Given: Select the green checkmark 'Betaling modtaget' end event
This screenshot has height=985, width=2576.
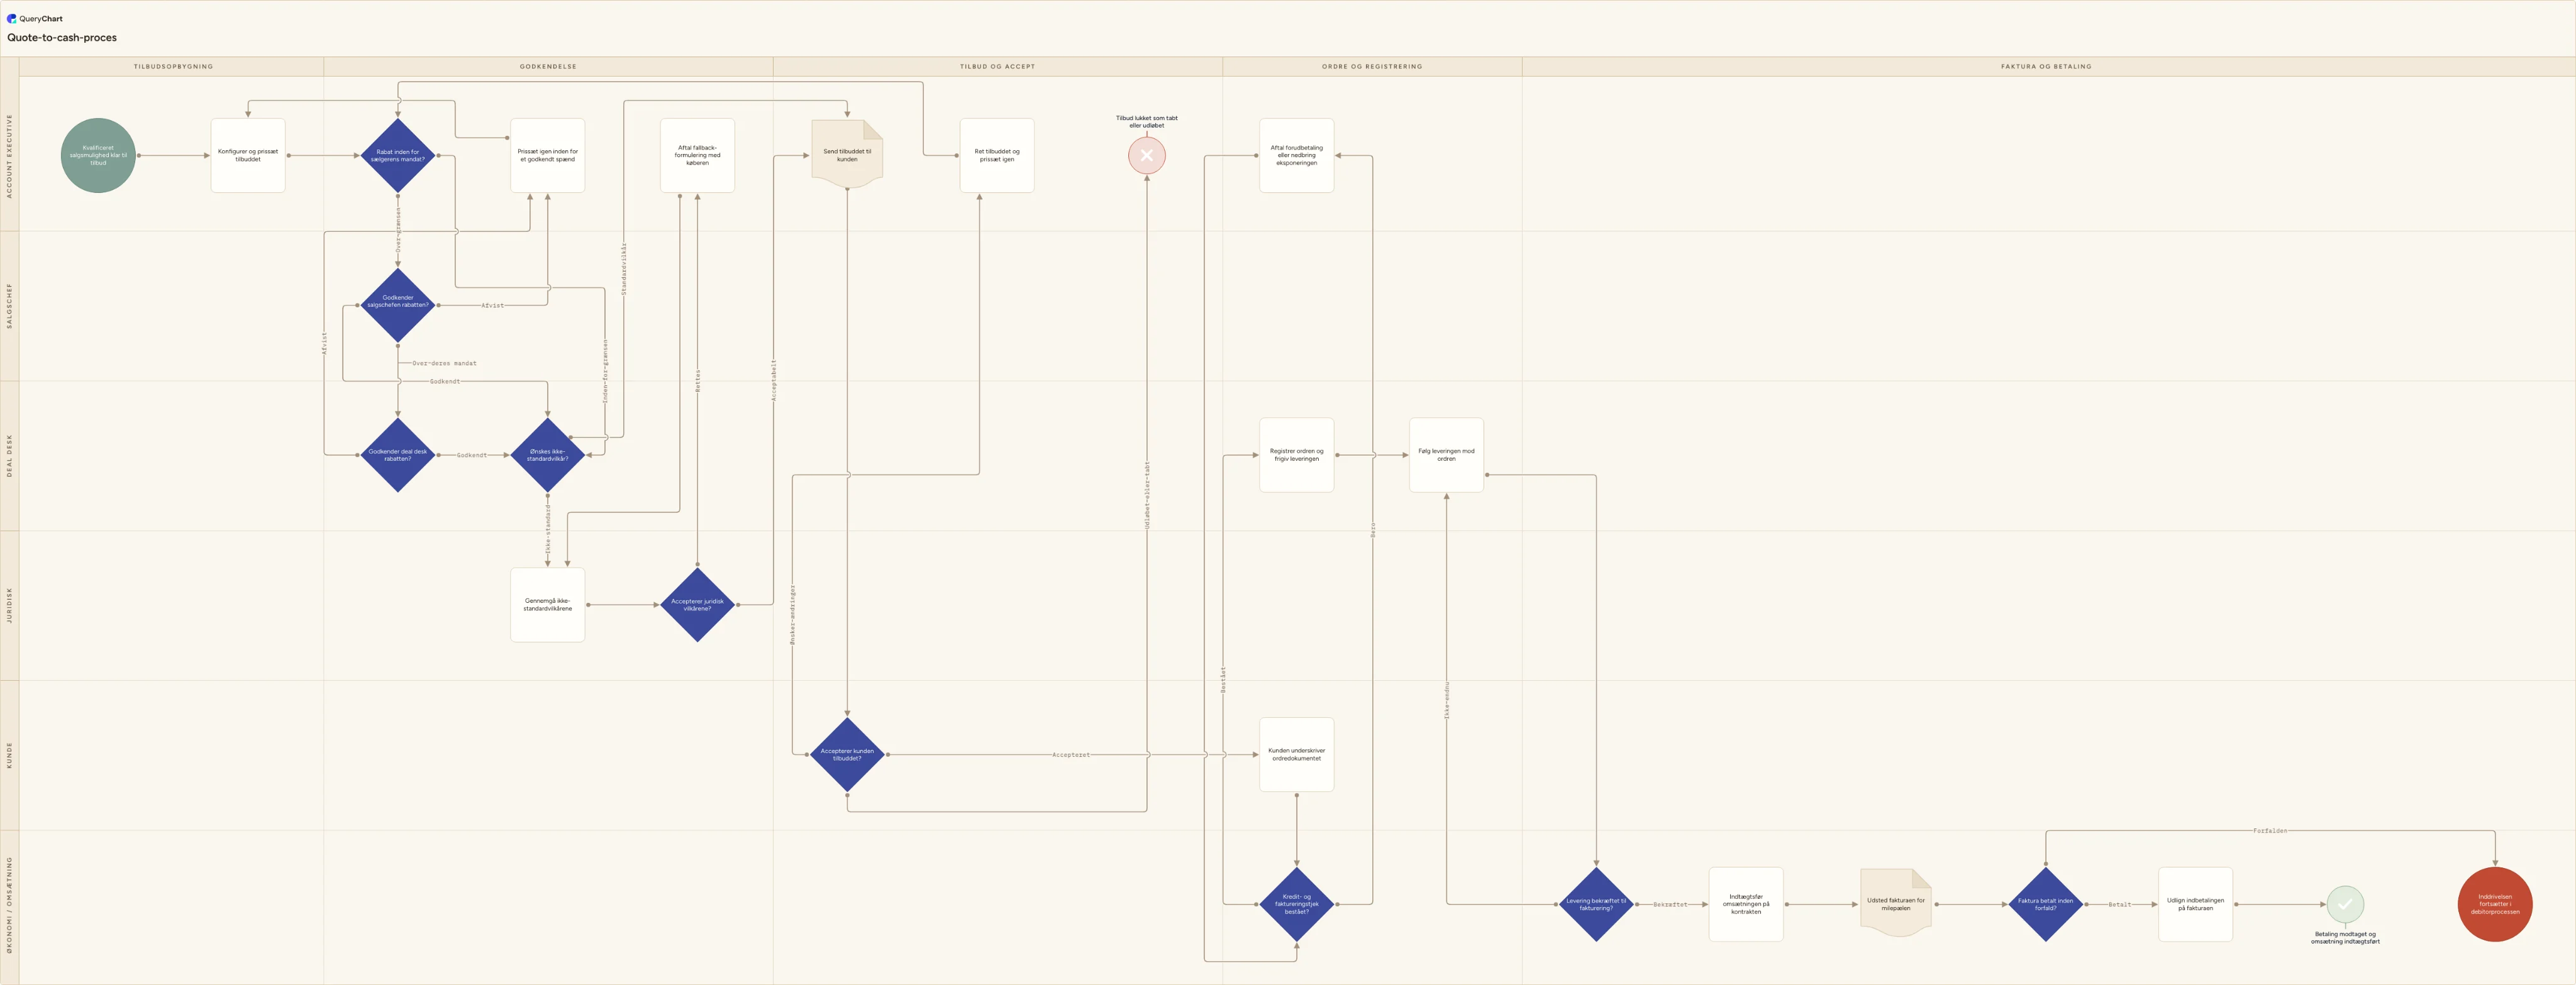Looking at the screenshot, I should click(x=2344, y=904).
